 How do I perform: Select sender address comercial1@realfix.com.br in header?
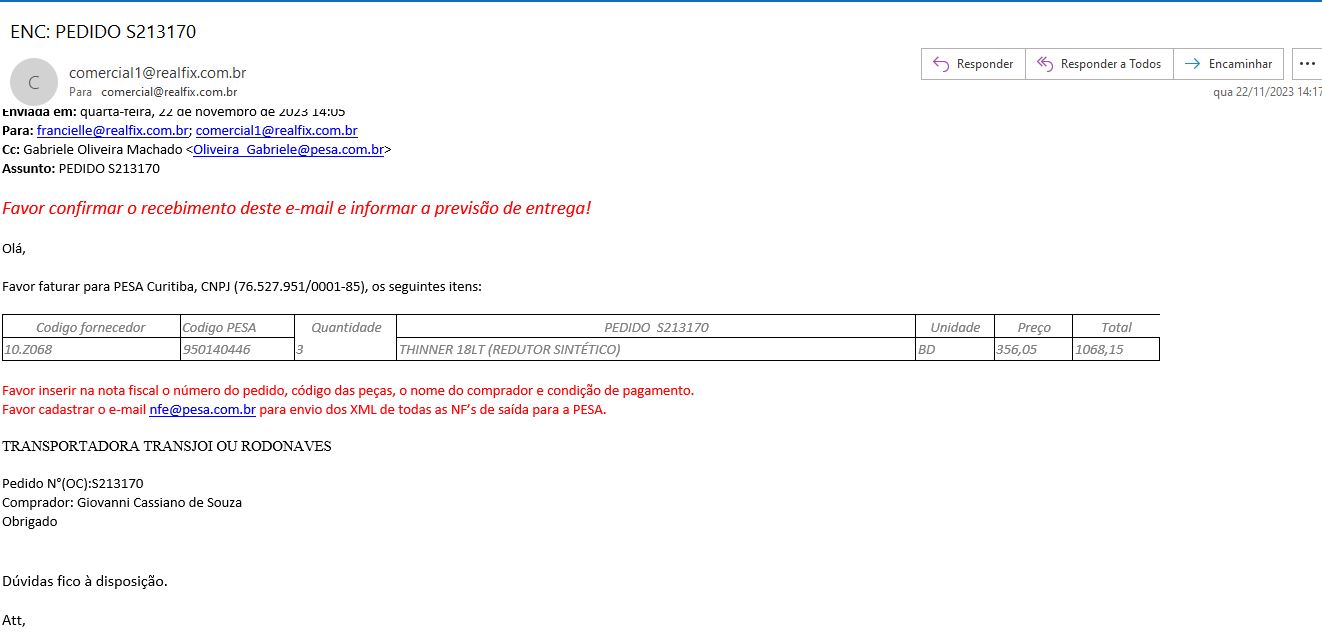pos(157,73)
